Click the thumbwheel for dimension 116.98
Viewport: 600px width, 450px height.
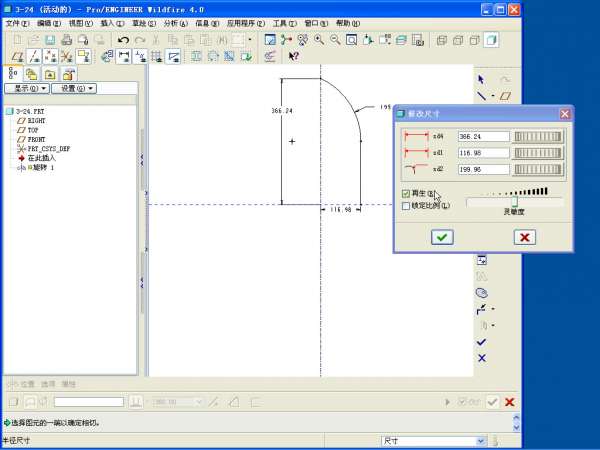click(538, 153)
